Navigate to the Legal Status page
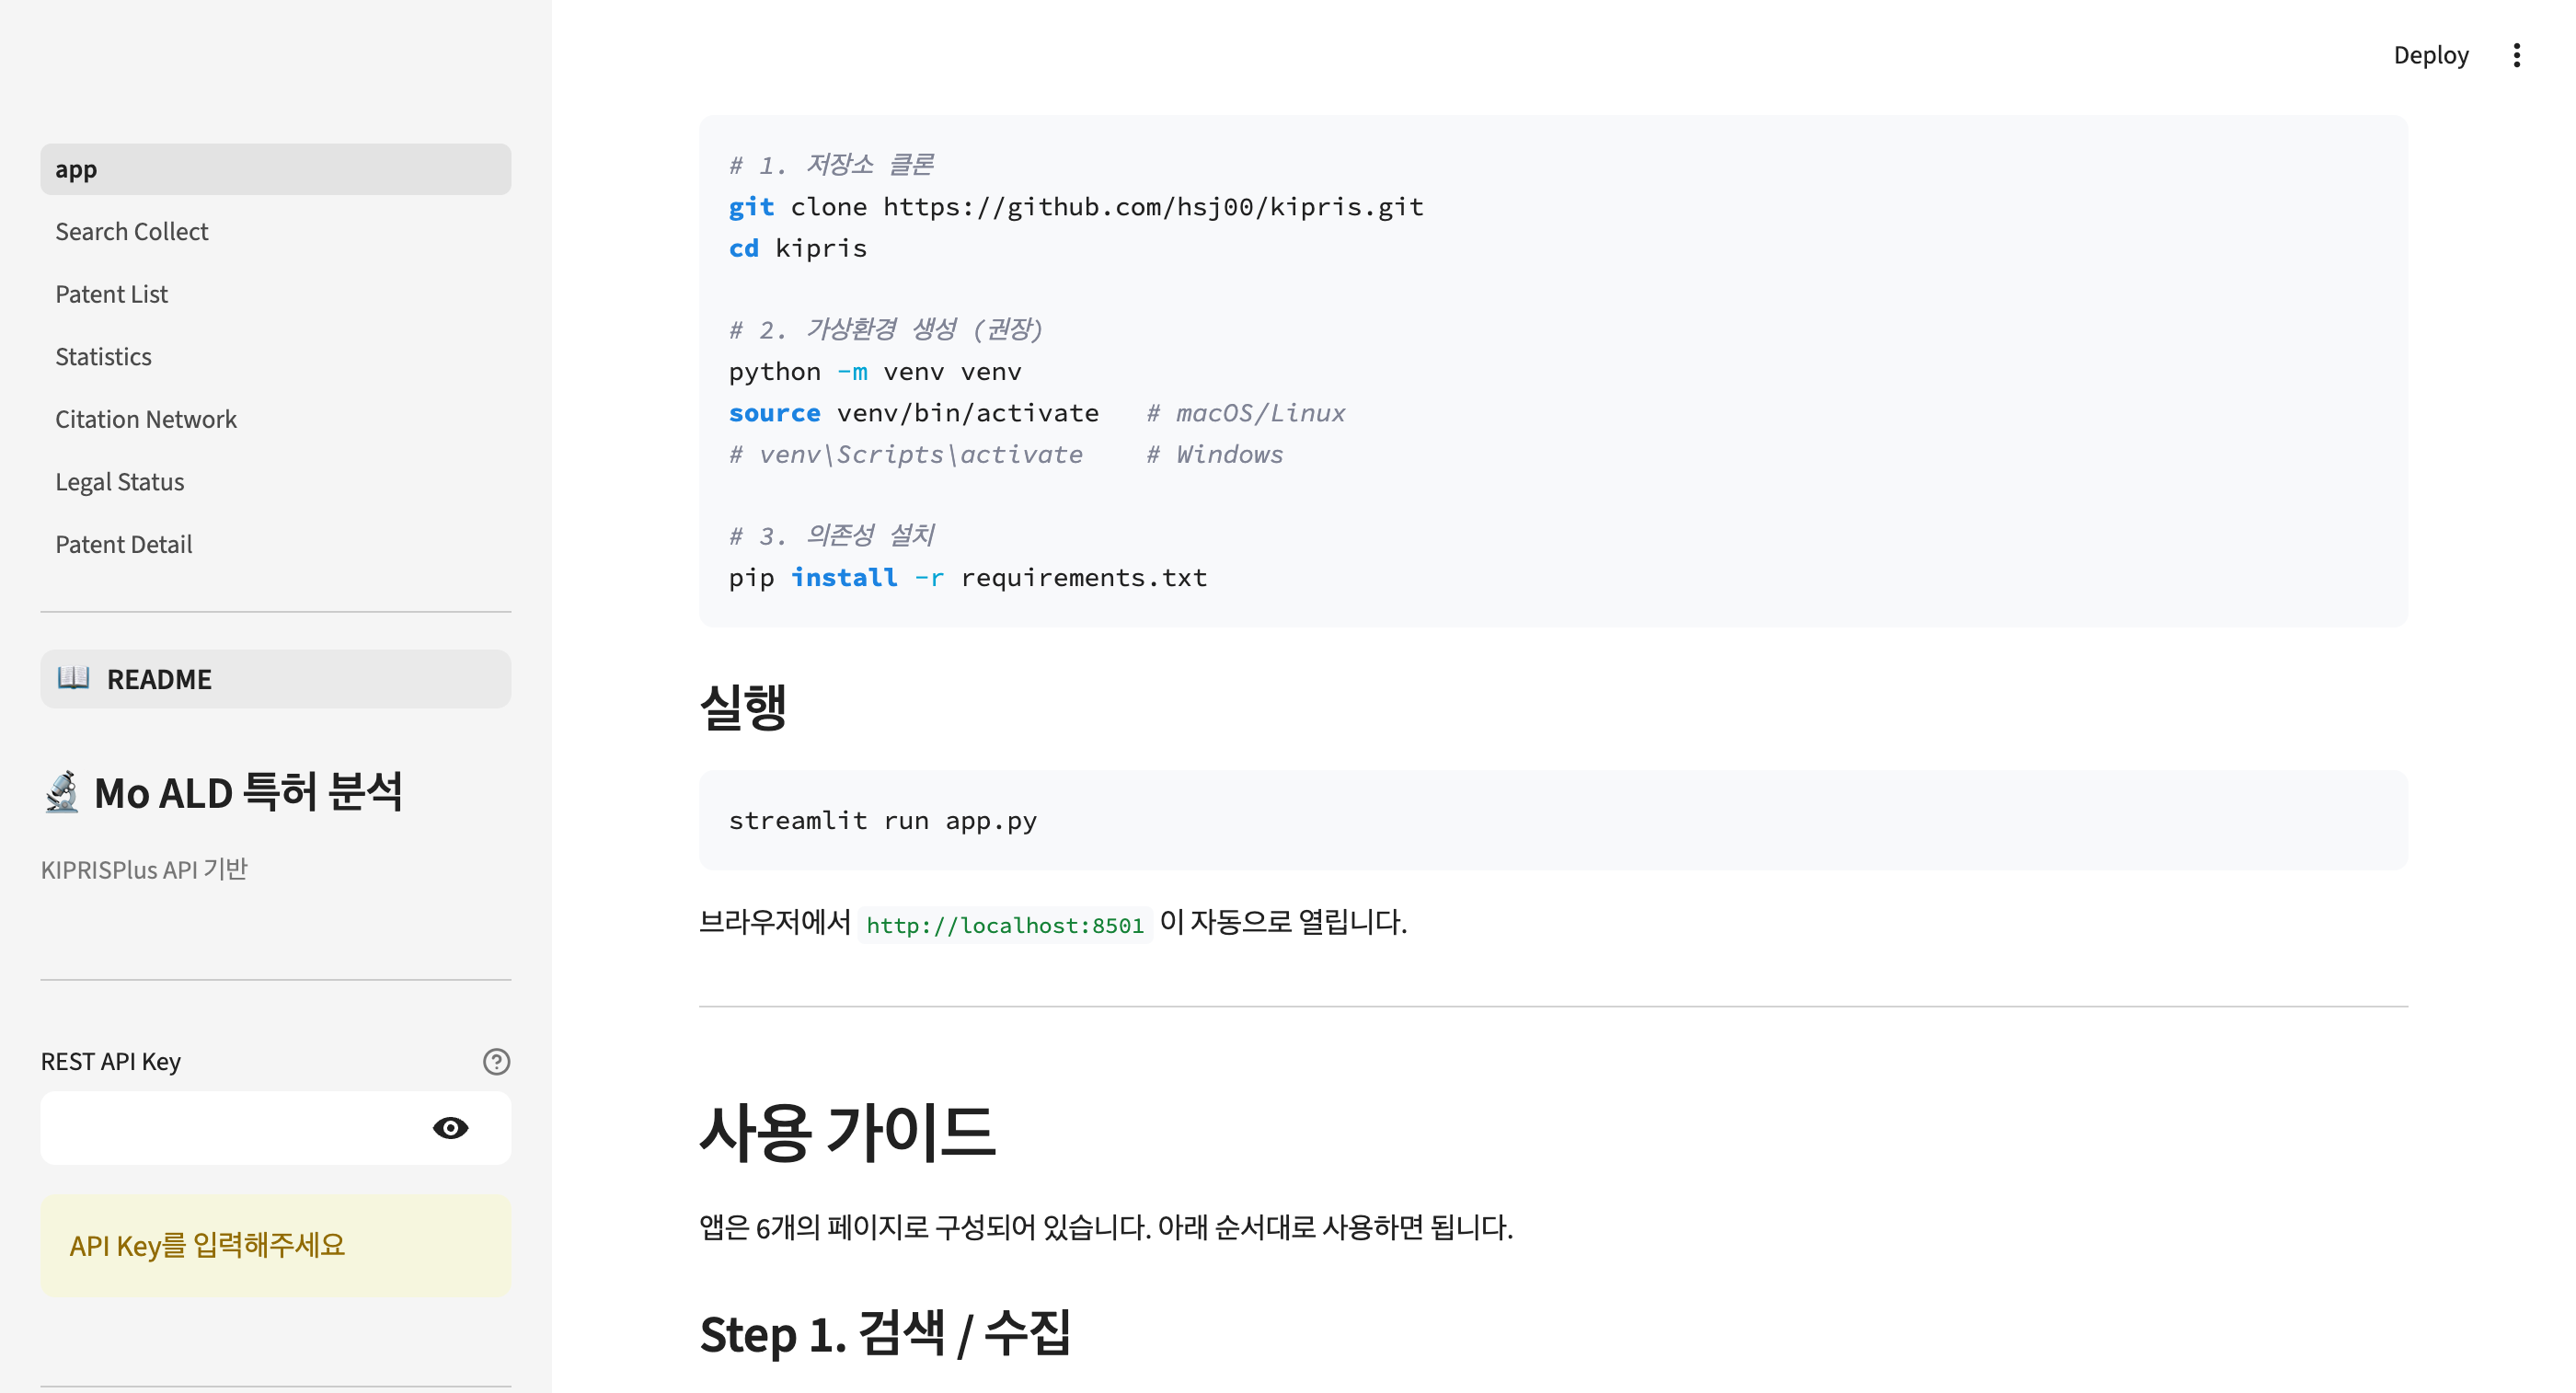 click(x=120, y=481)
